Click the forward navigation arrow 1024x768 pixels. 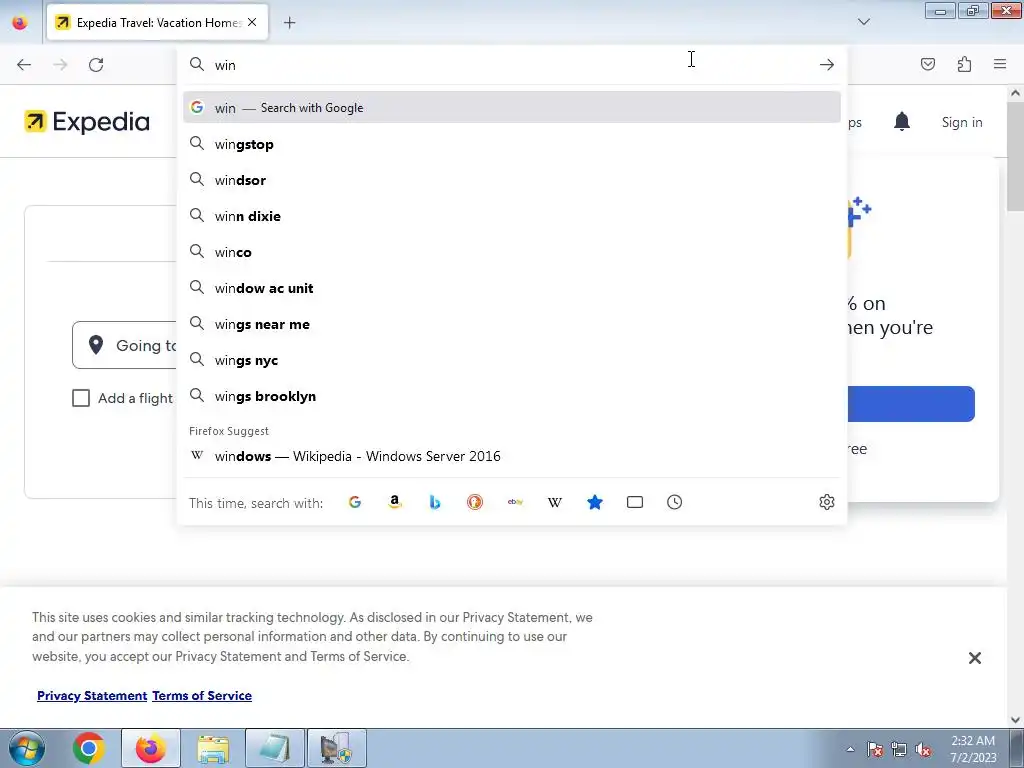pos(60,65)
